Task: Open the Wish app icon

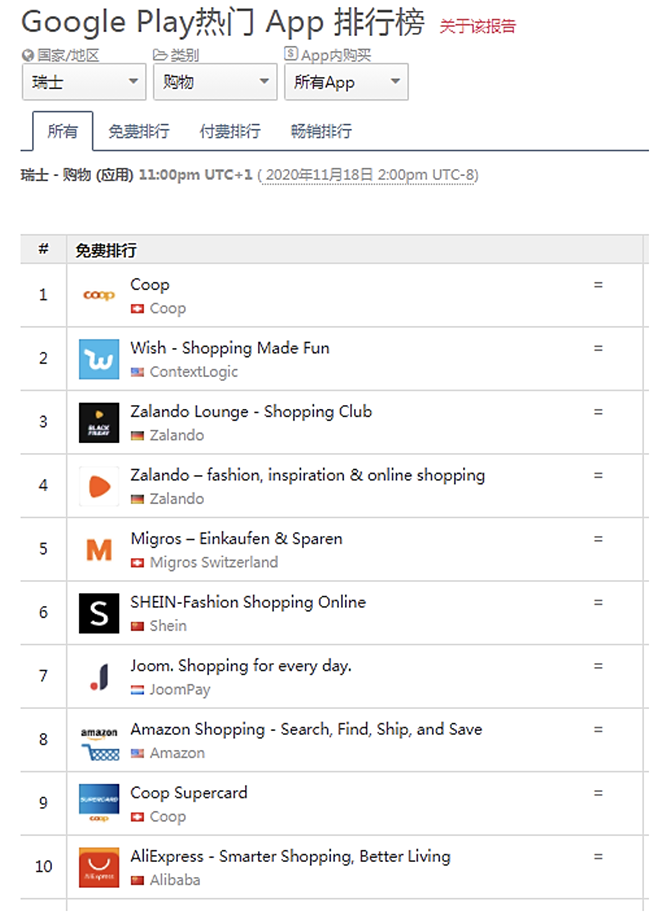Action: click(99, 358)
